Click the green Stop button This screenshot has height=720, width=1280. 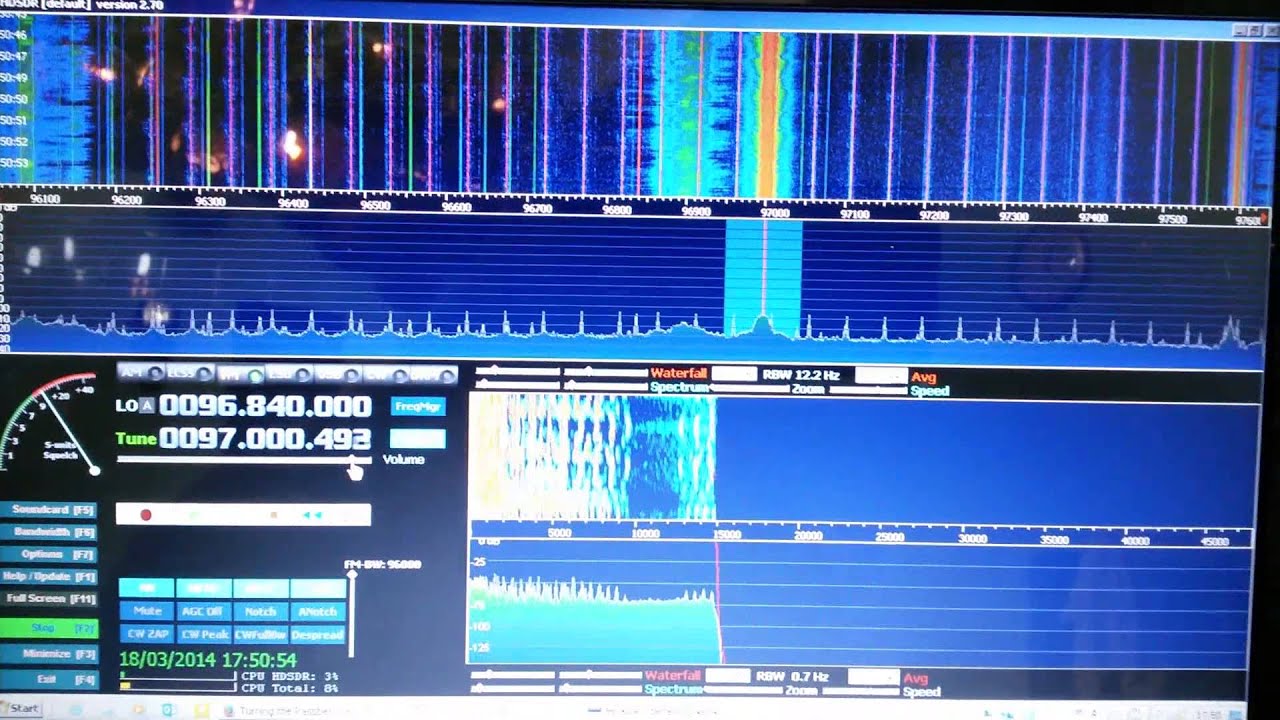pos(53,628)
